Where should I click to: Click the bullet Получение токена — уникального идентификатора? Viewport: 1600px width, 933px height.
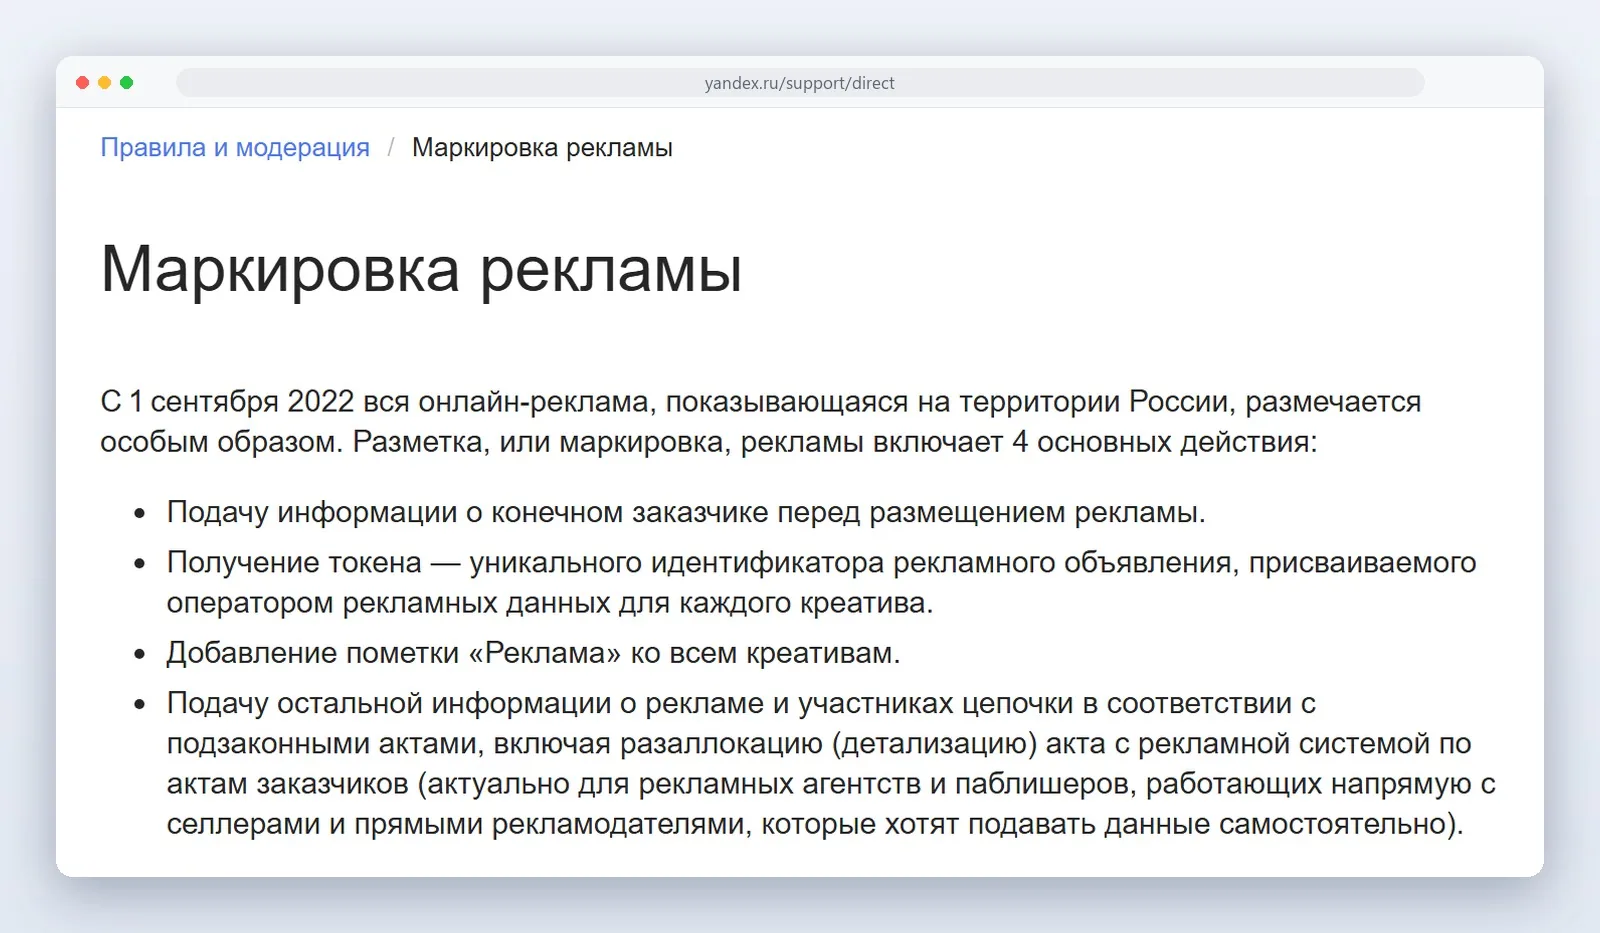click(821, 582)
